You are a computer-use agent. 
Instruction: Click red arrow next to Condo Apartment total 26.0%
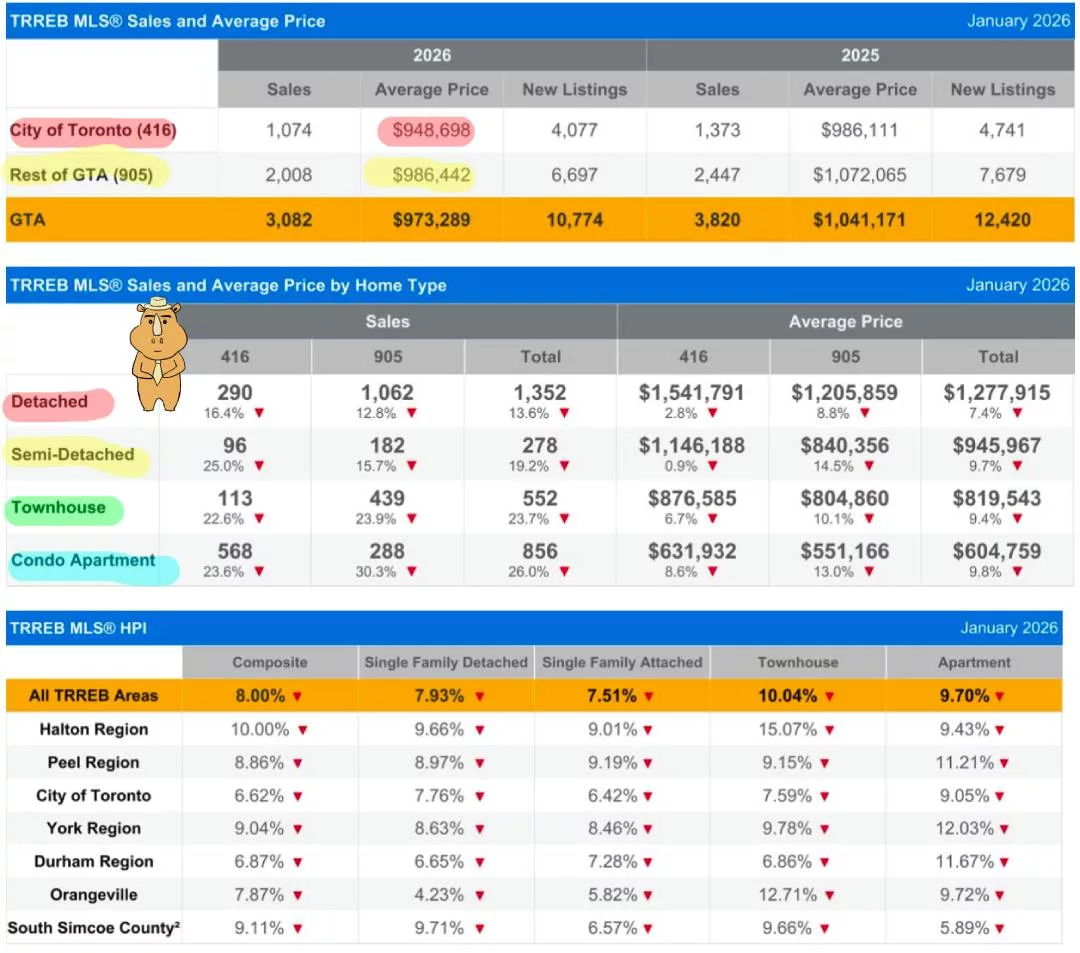click(x=563, y=571)
